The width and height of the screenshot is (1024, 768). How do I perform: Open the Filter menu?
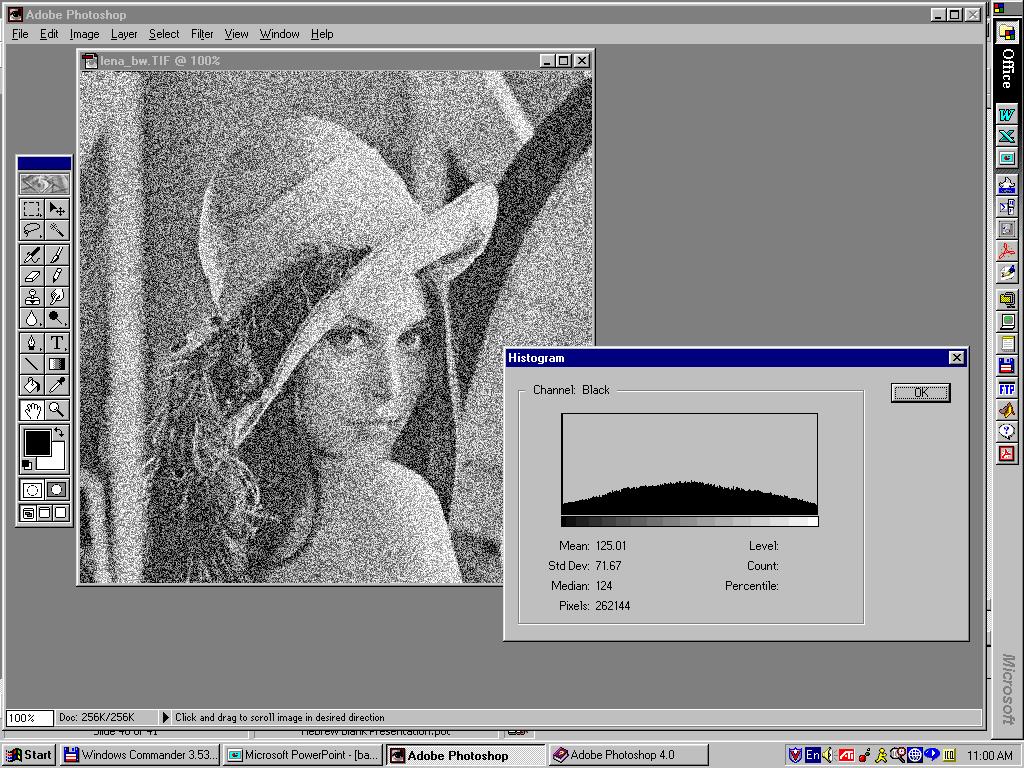point(202,34)
